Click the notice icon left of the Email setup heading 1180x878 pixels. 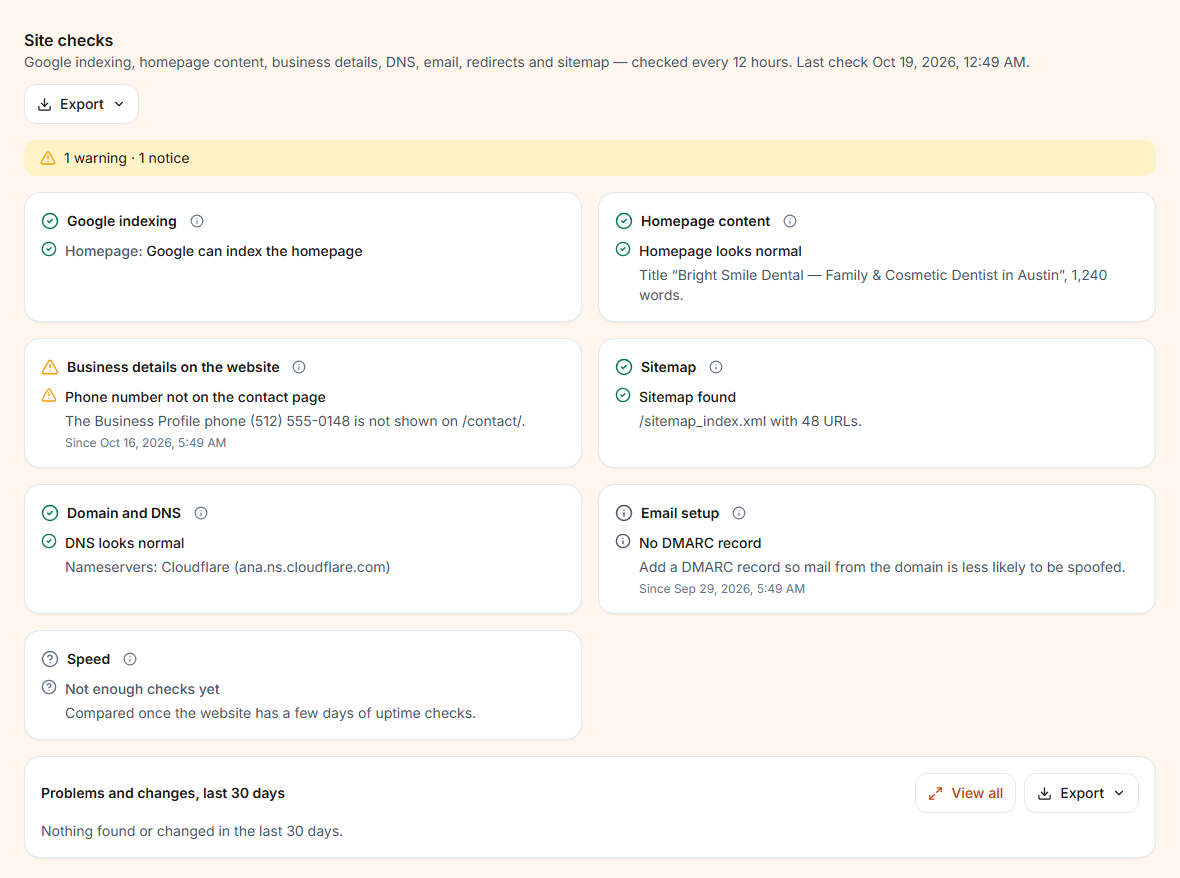(x=624, y=513)
